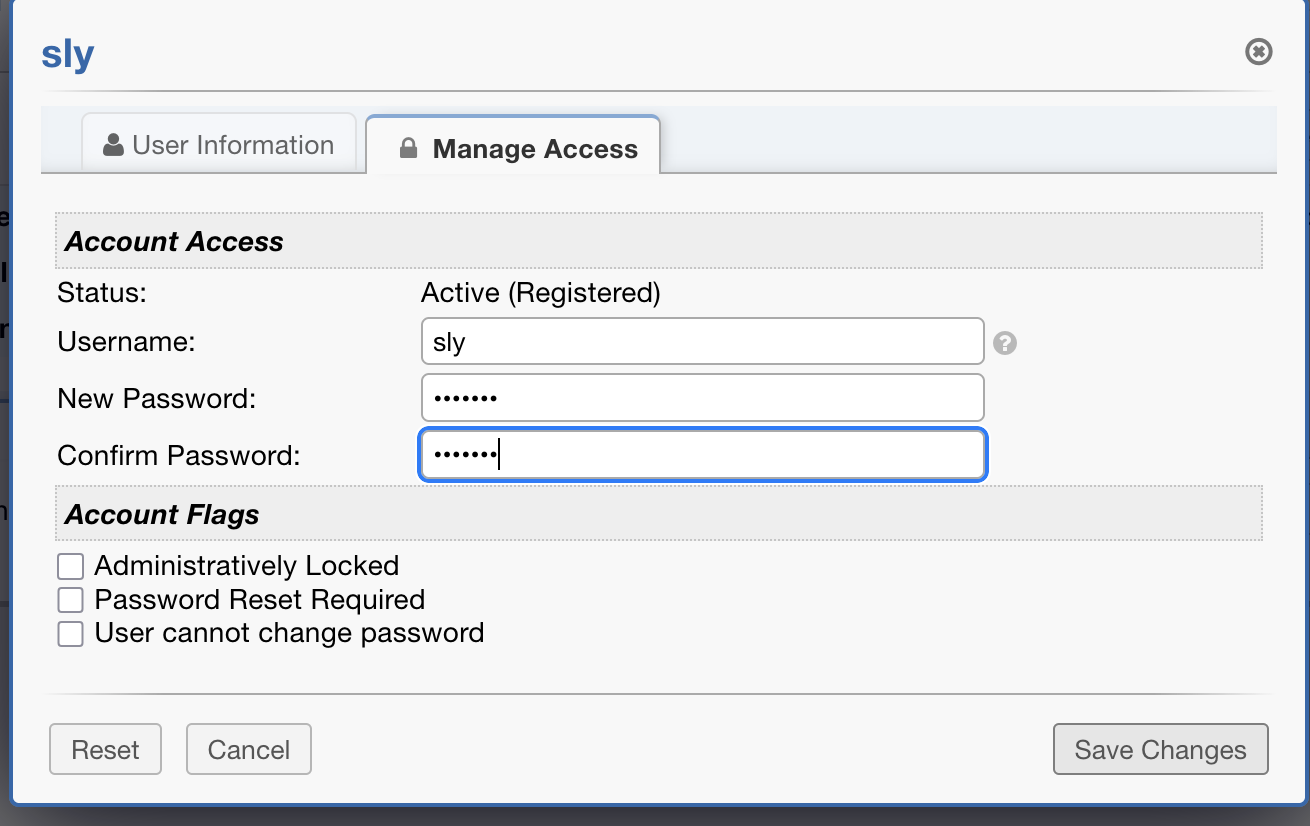Image resolution: width=1310 pixels, height=826 pixels.
Task: Click the sly dialog title
Action: click(x=67, y=54)
